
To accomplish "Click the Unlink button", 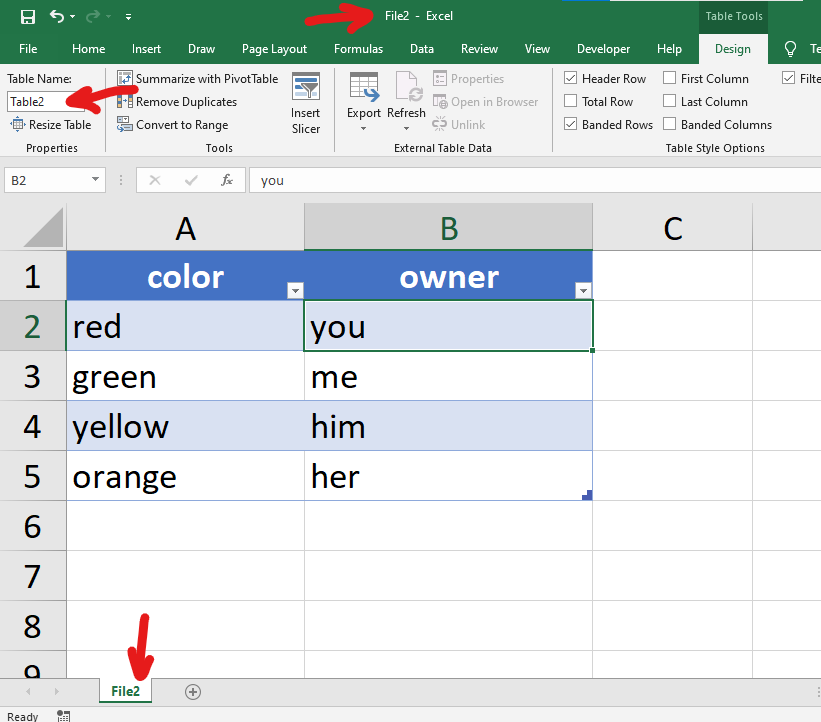I will [459, 125].
